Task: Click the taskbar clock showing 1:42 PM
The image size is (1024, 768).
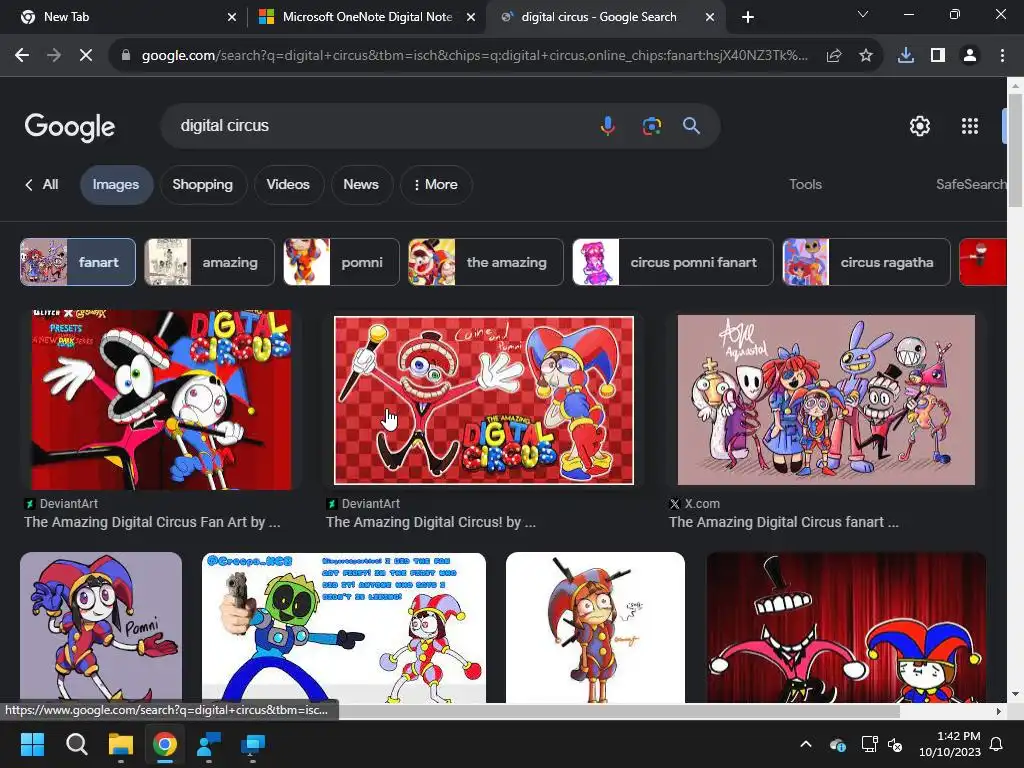Action: click(950, 744)
